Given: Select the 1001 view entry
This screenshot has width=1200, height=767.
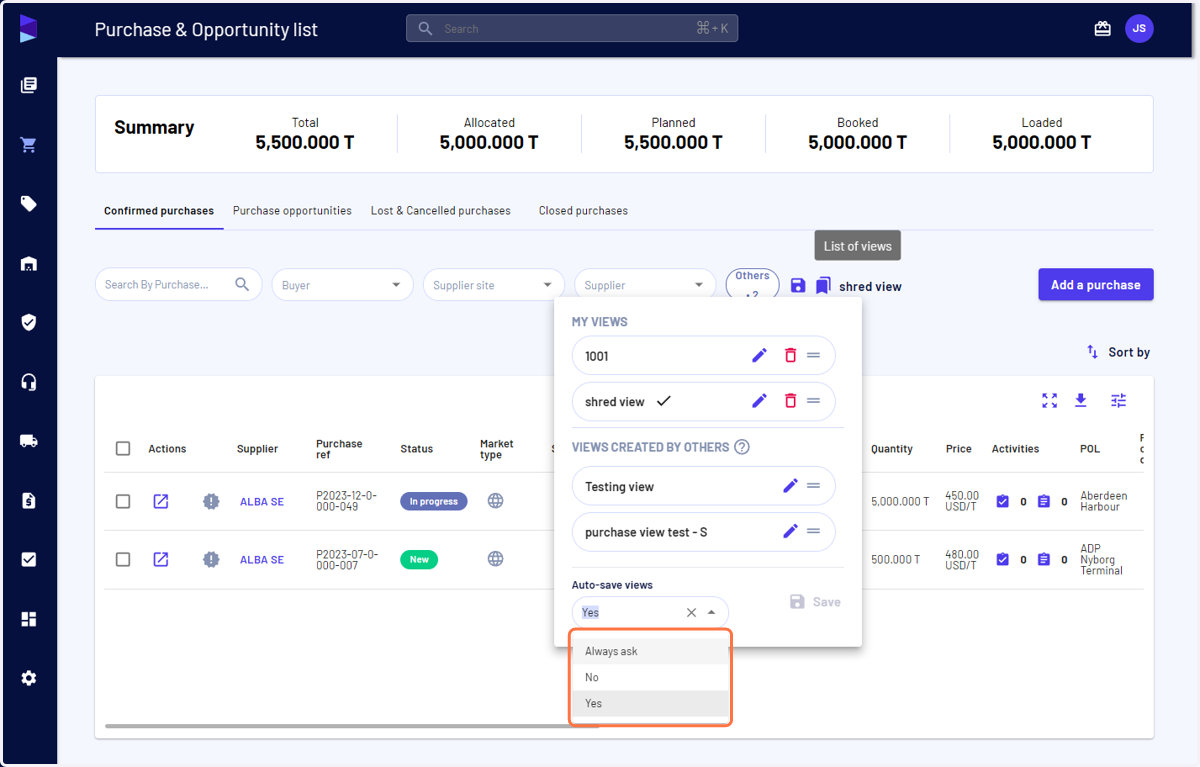Looking at the screenshot, I should point(703,356).
